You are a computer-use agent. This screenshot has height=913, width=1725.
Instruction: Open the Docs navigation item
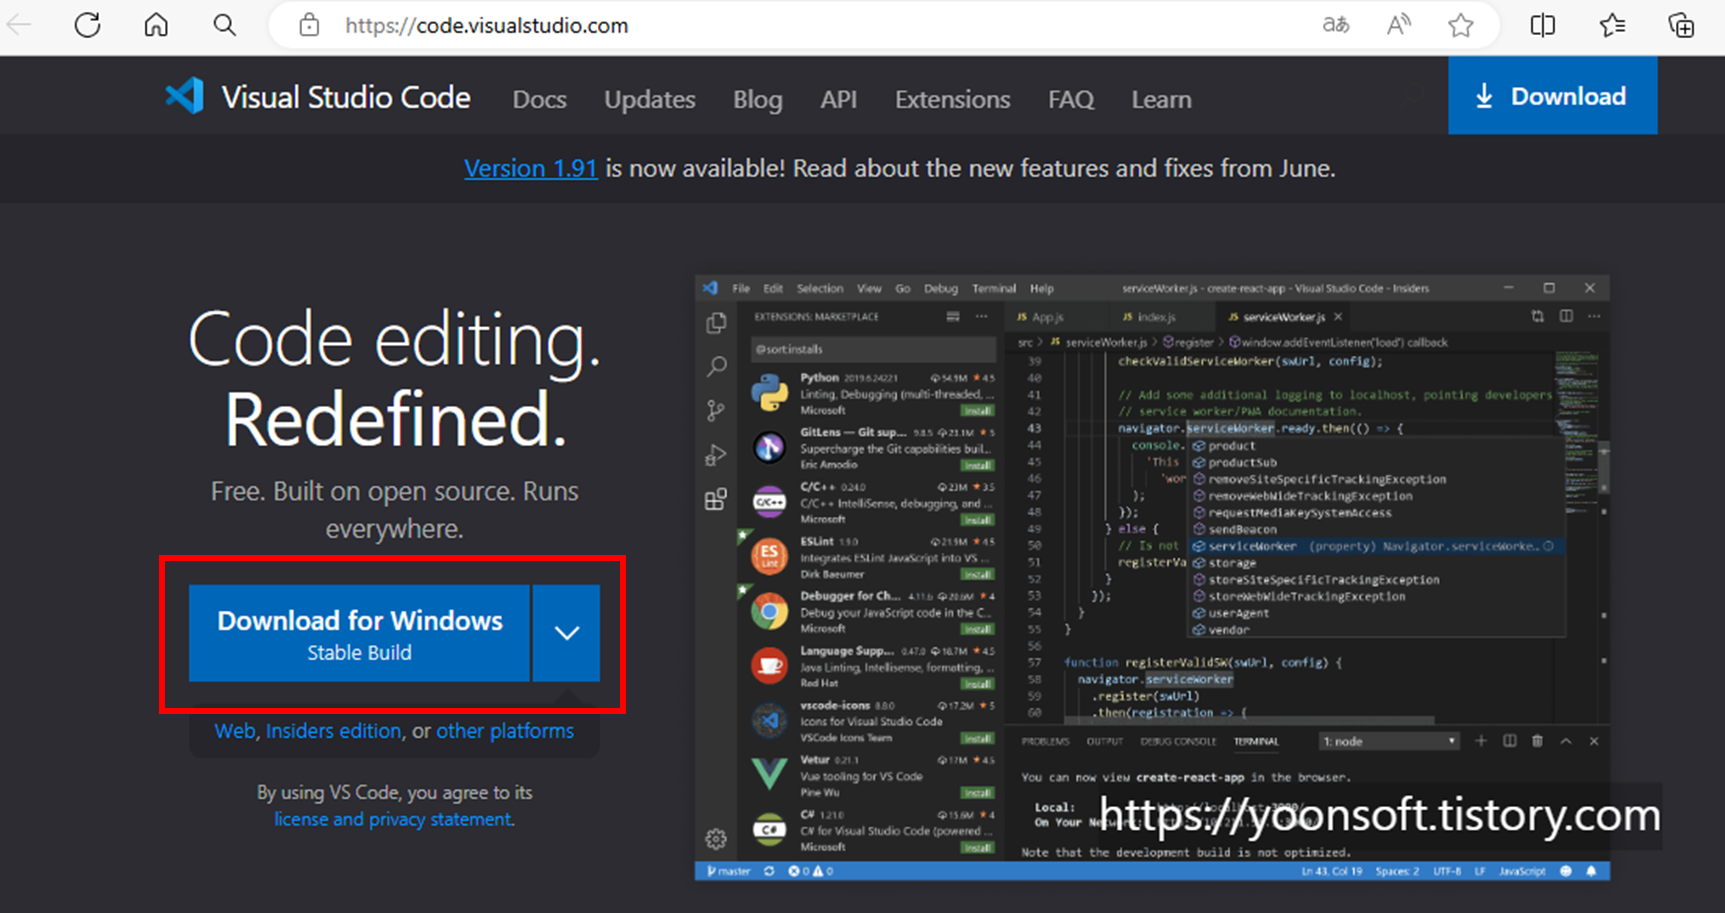[x=539, y=99]
